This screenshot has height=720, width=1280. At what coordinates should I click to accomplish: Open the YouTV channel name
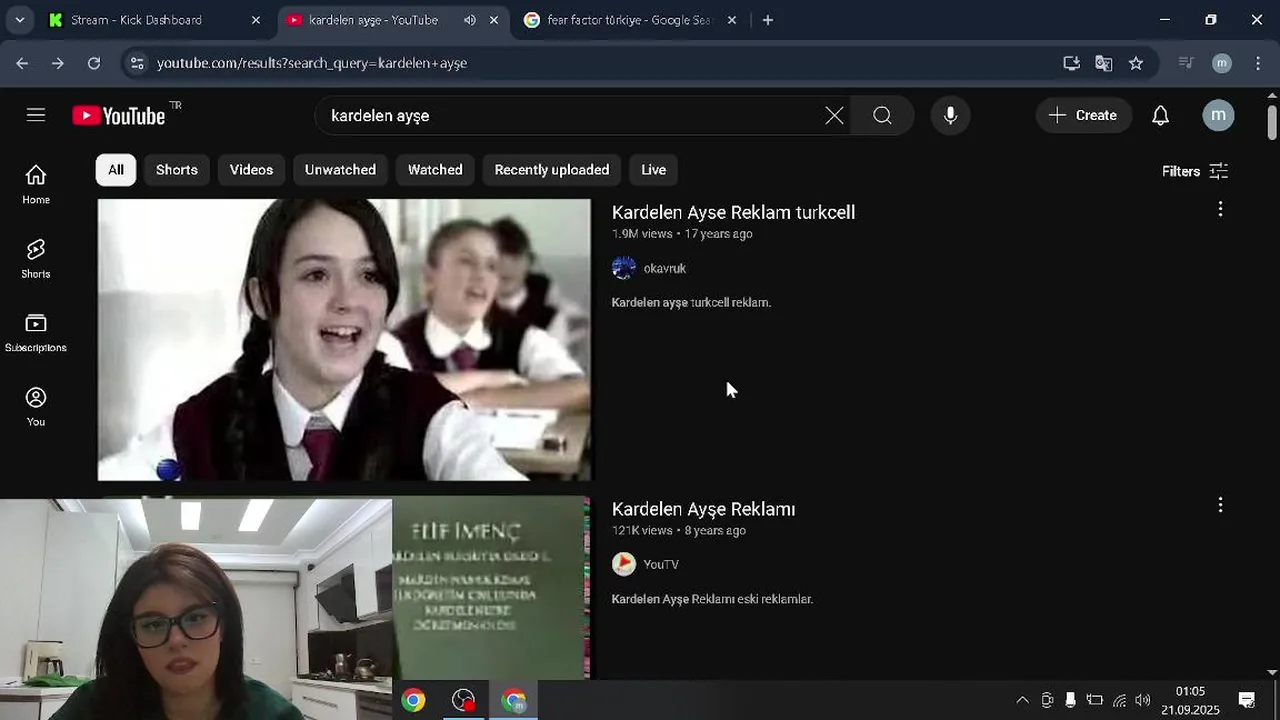pyautogui.click(x=661, y=565)
